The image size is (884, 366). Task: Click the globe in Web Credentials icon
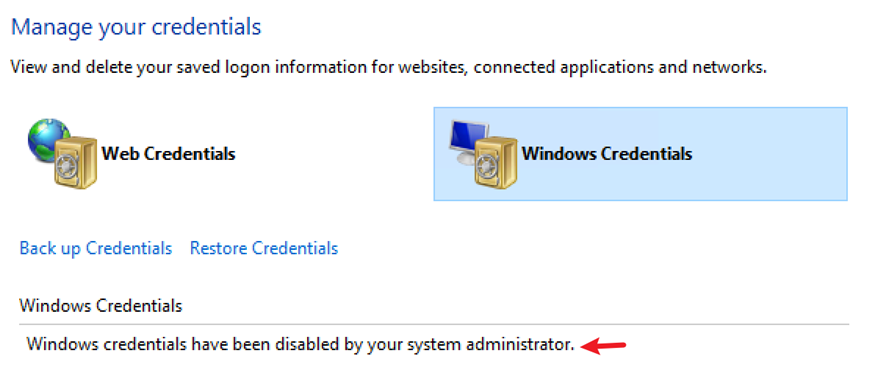click(x=47, y=138)
